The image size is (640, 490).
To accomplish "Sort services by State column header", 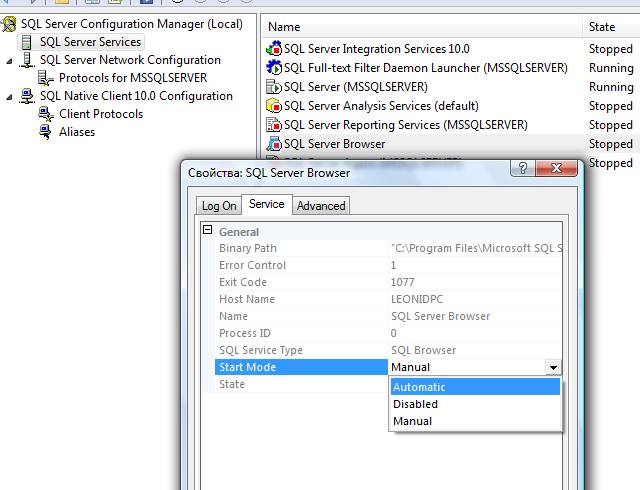I will [611, 27].
